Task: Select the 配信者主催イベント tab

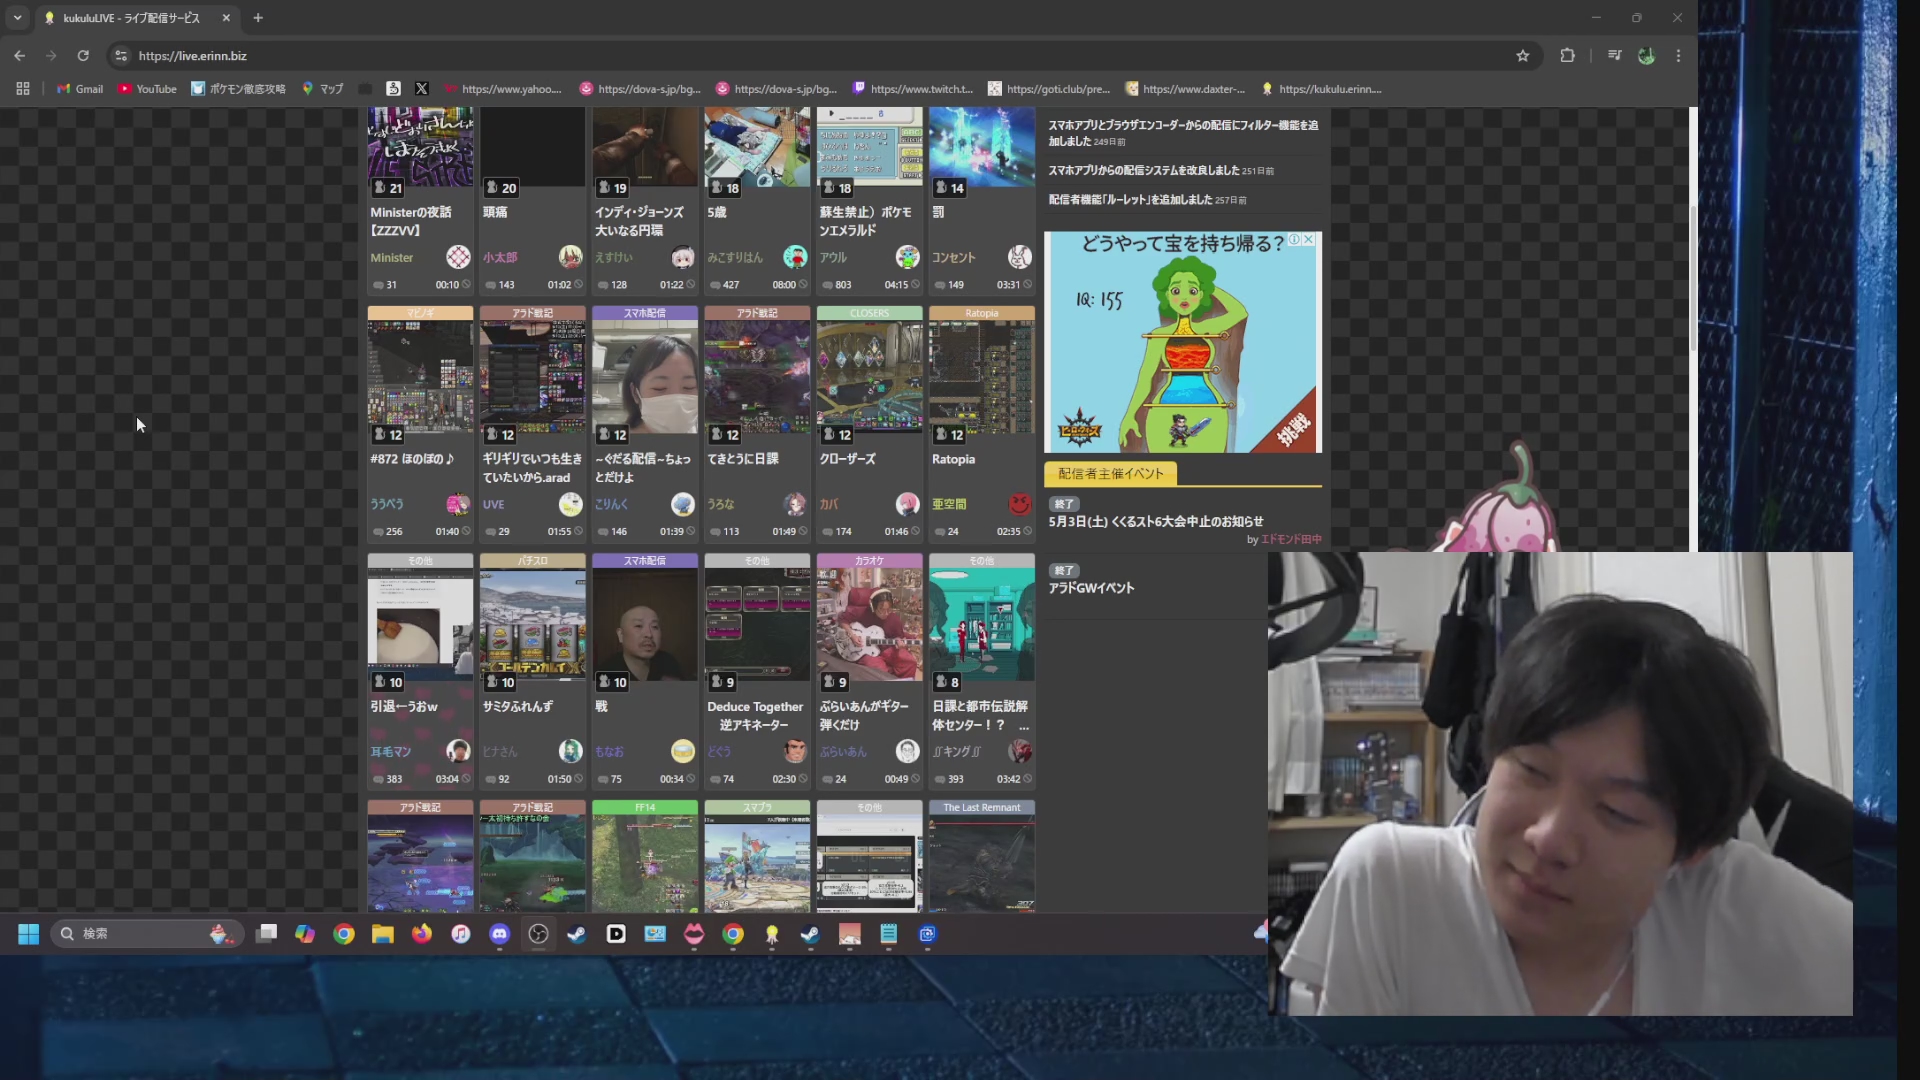Action: (1110, 474)
